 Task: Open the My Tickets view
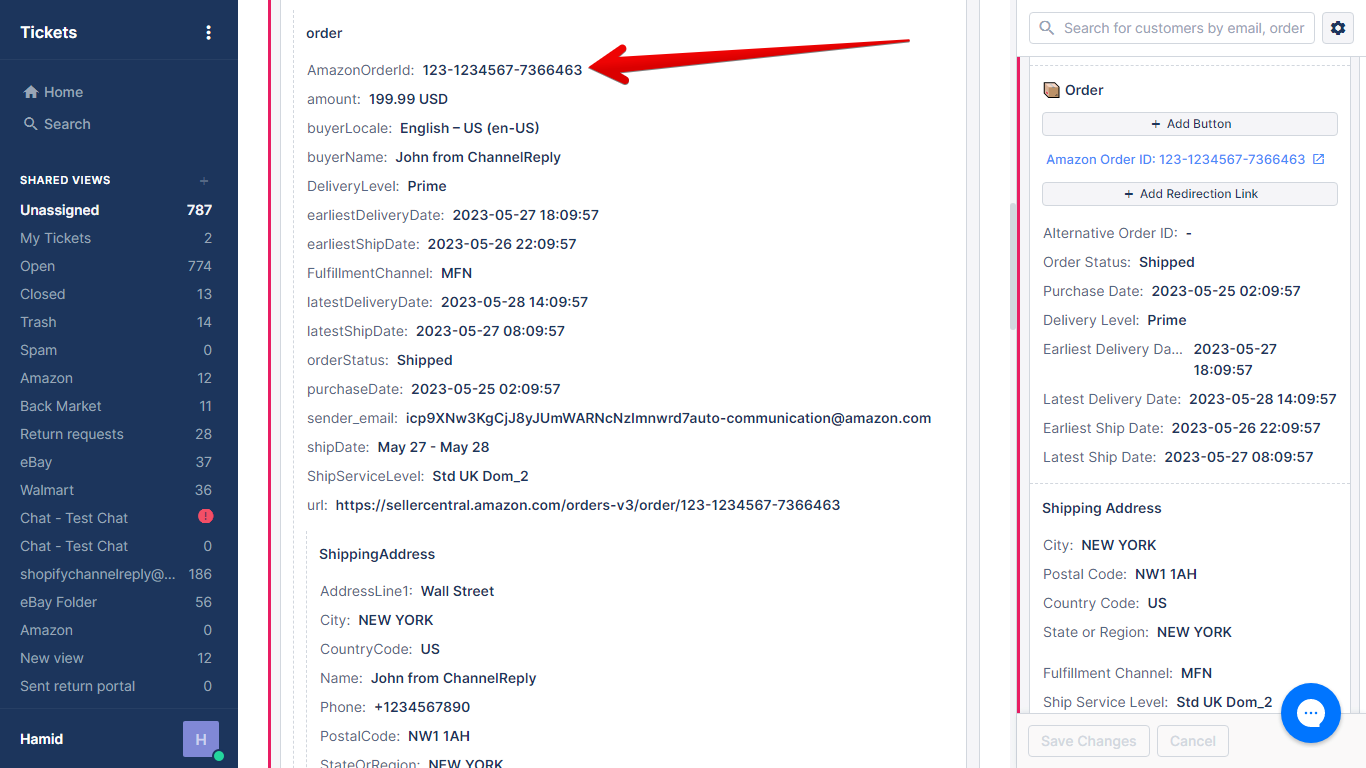pos(116,238)
